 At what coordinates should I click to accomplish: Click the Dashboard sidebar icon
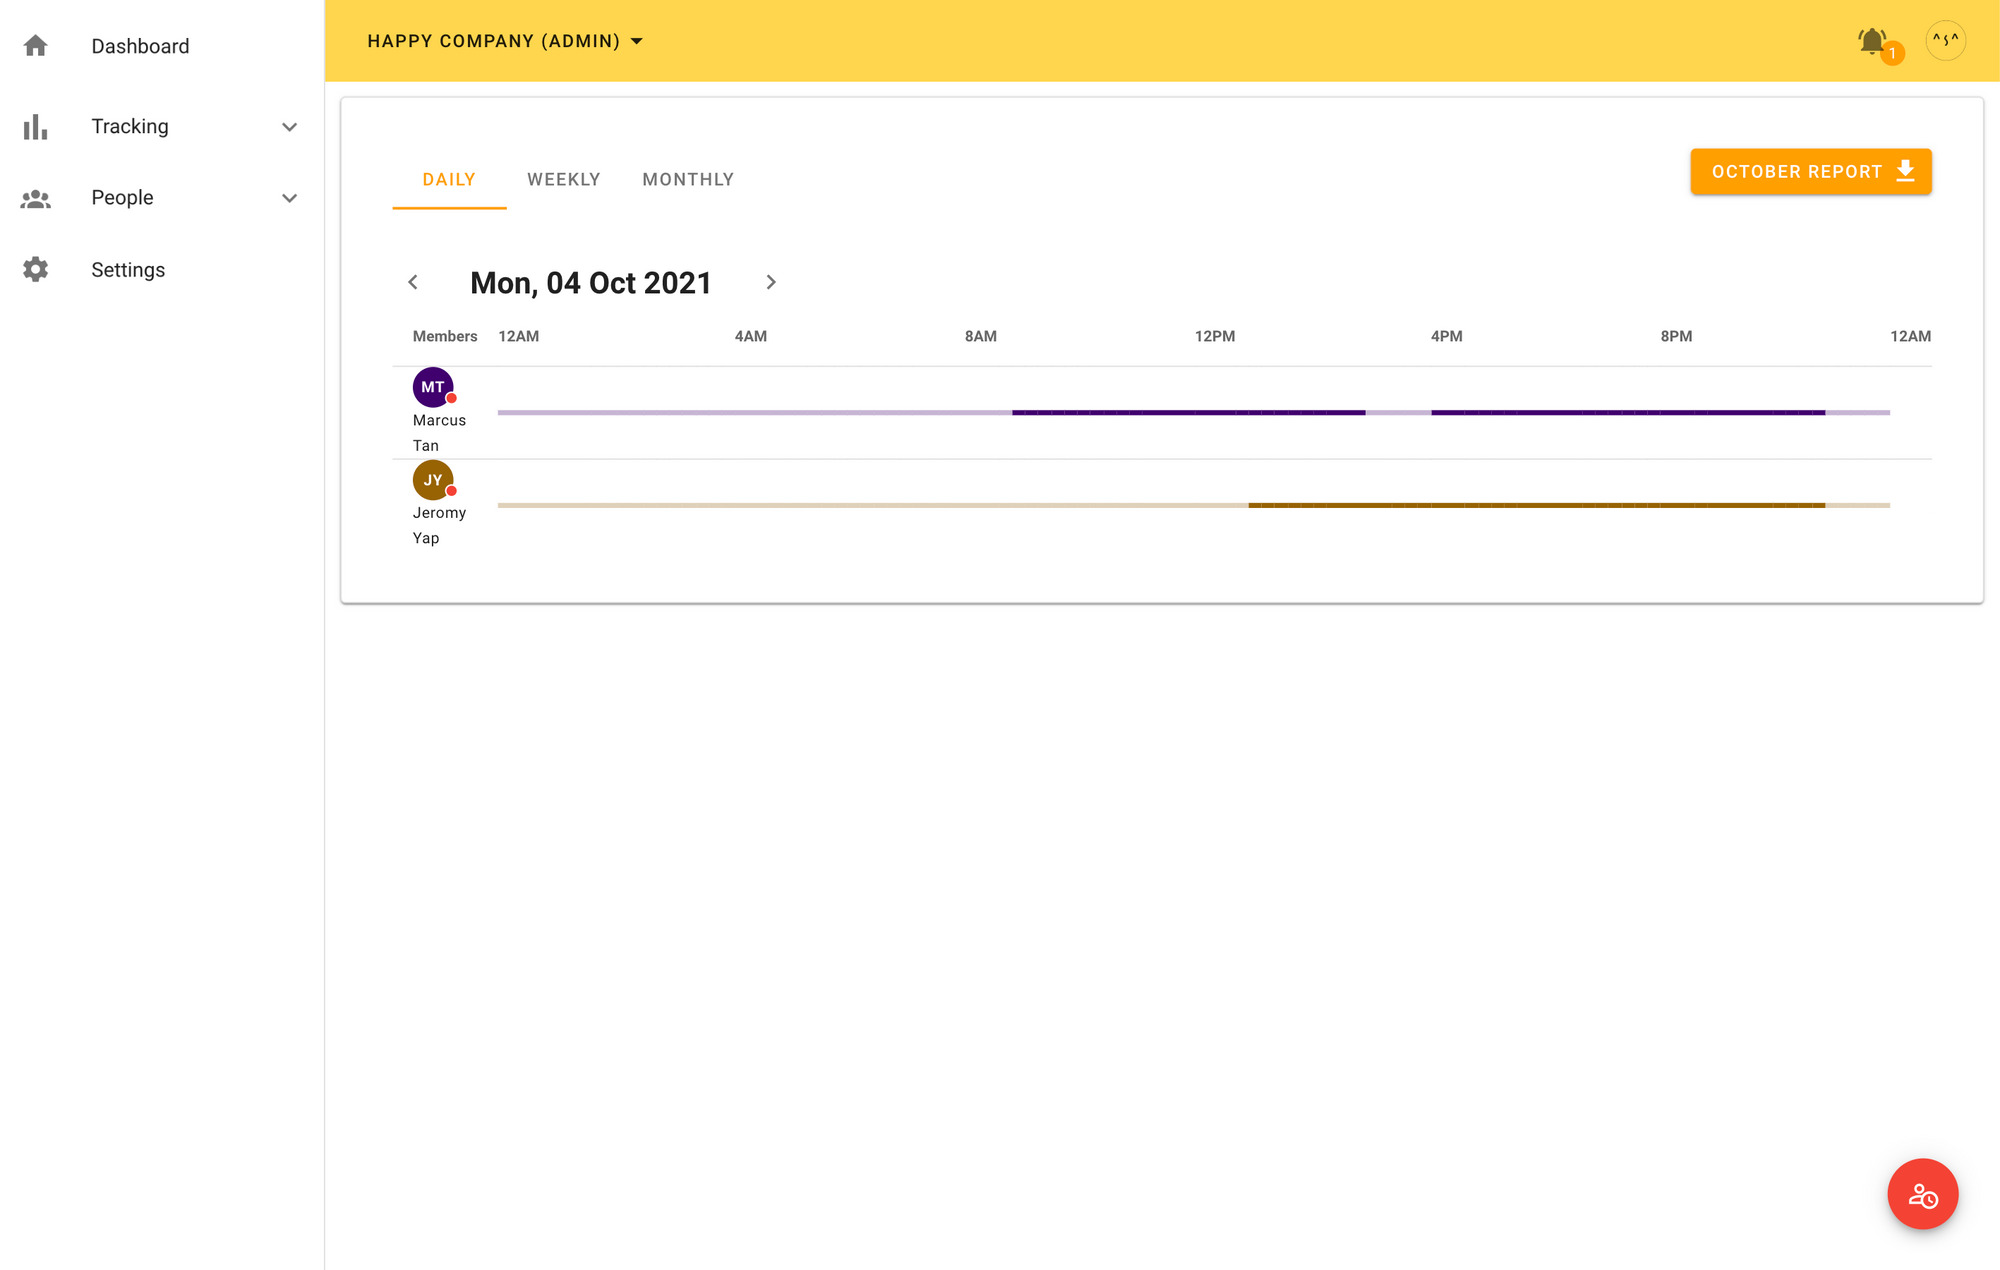(x=35, y=45)
